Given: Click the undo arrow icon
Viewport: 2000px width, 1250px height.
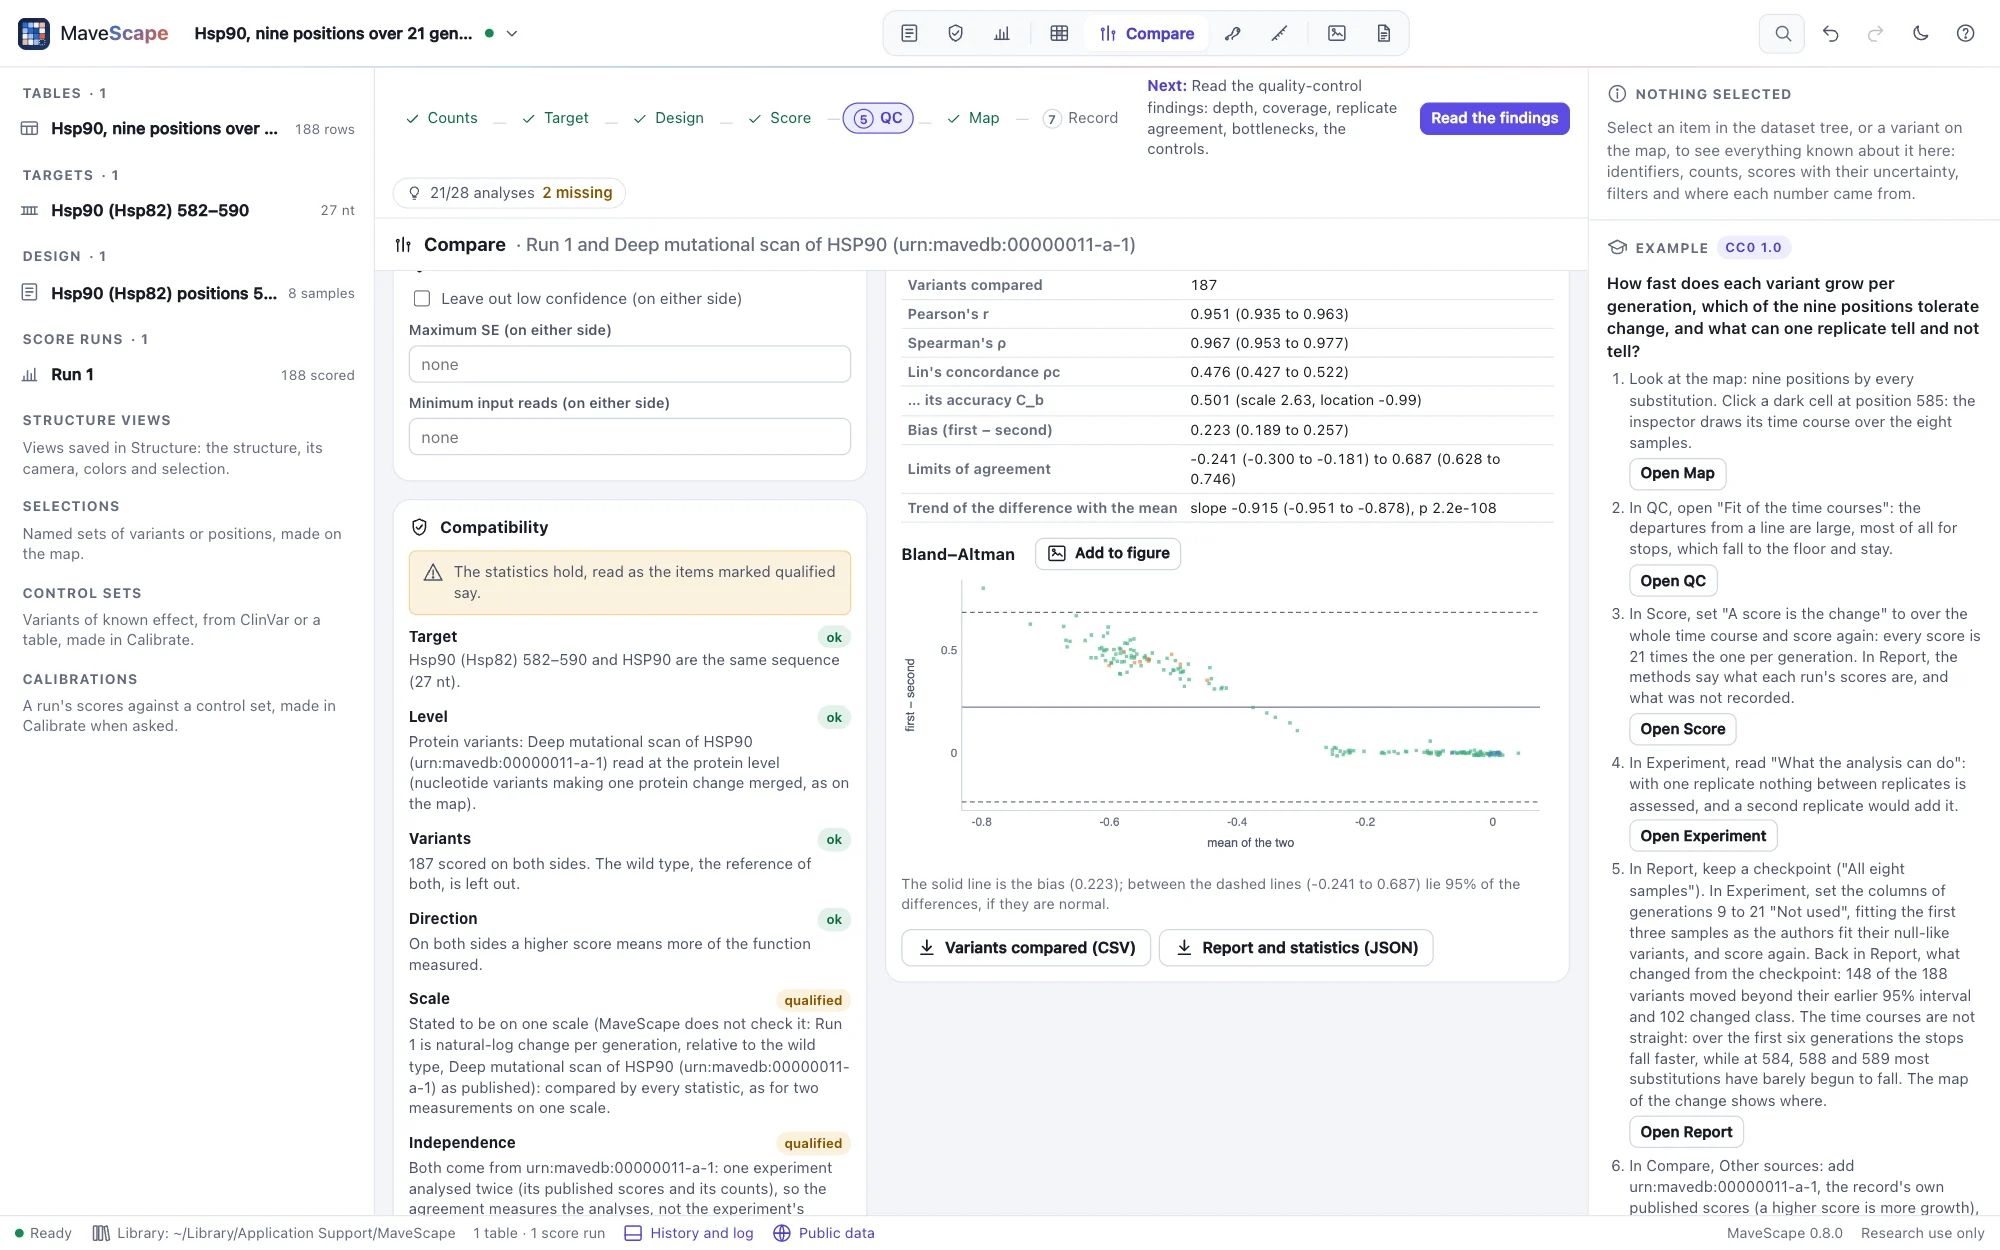Looking at the screenshot, I should (x=1830, y=33).
